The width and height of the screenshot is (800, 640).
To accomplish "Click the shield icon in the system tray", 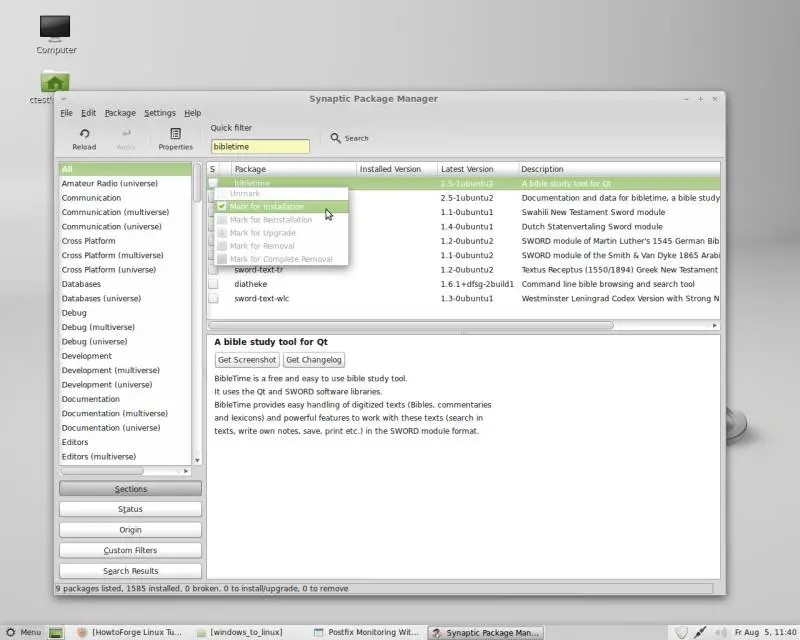I will [681, 633].
